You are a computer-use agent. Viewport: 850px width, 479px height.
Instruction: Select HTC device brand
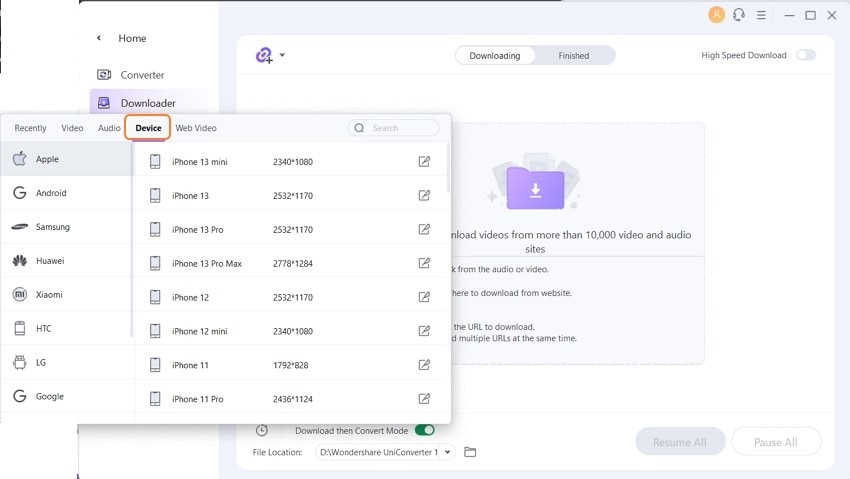(66, 328)
